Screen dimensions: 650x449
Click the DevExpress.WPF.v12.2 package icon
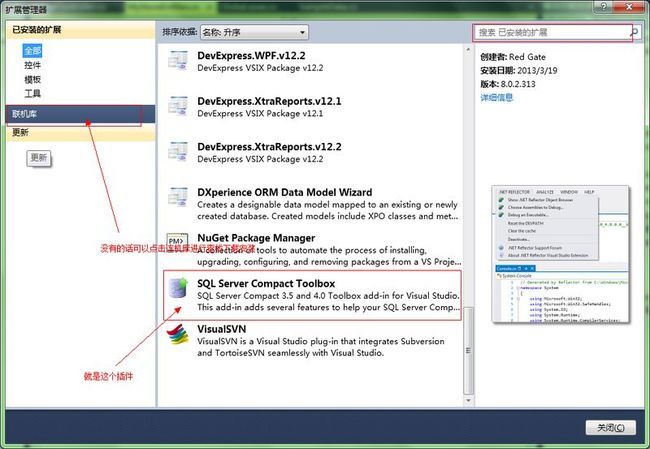coord(178,61)
